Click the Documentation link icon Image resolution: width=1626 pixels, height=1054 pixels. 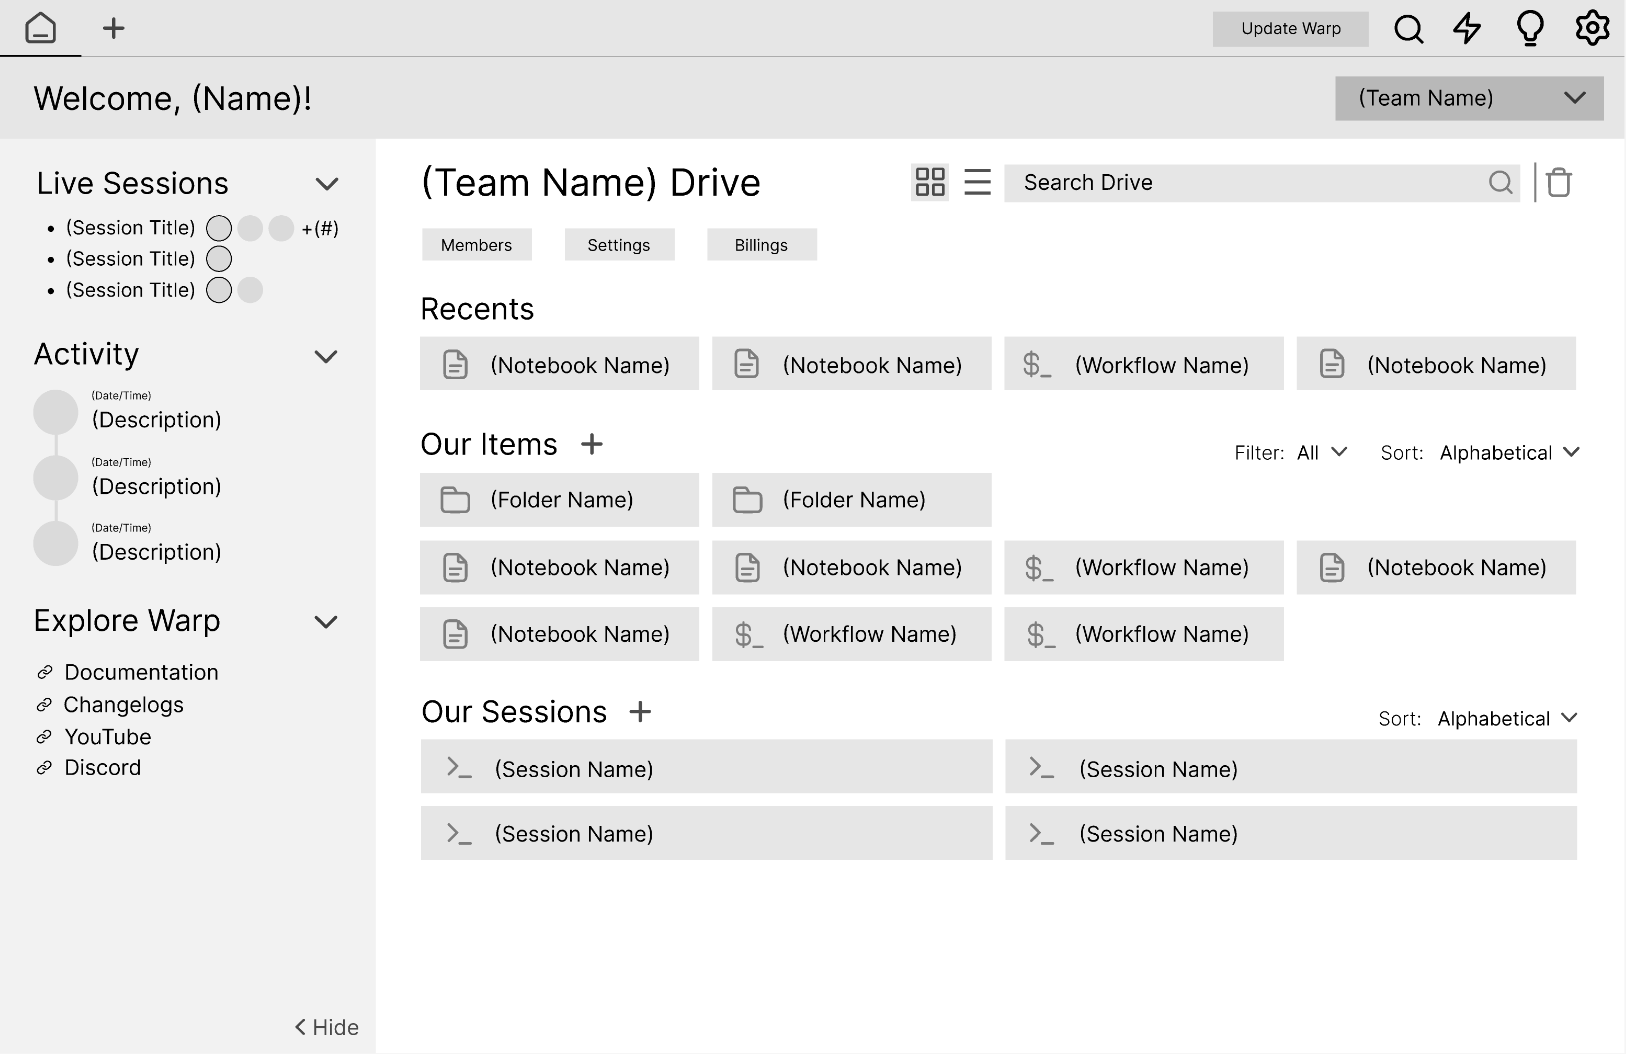coord(44,672)
